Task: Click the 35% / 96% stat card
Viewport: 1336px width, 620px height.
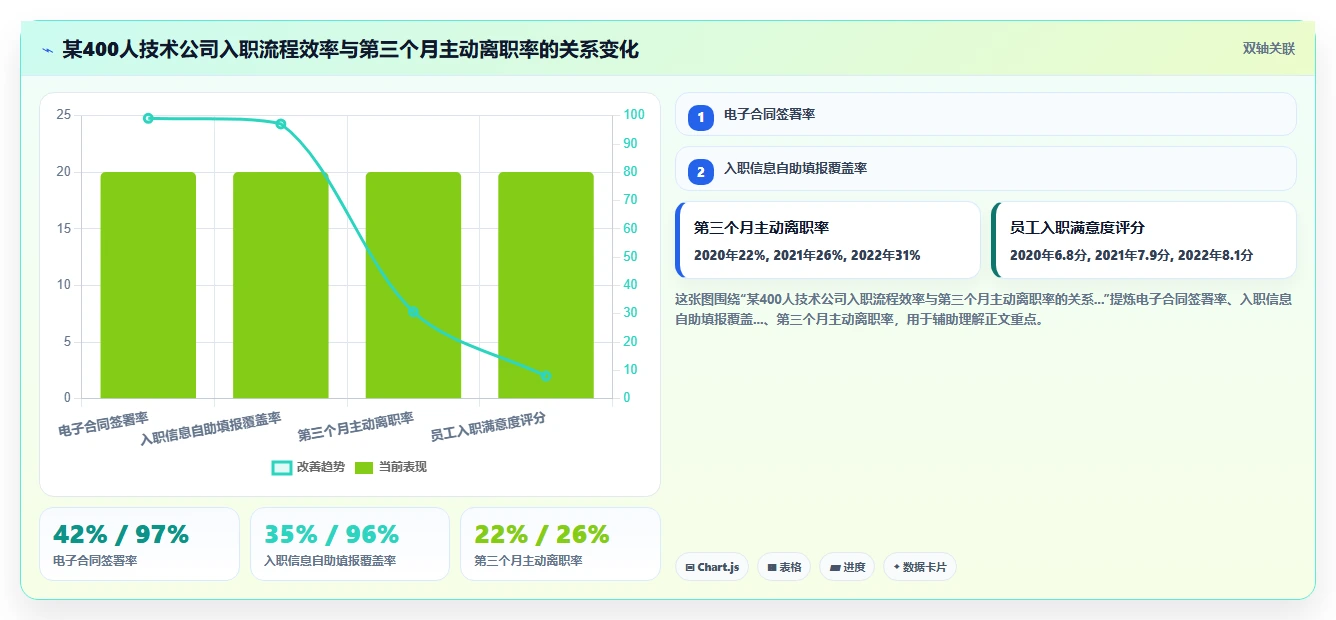Action: (x=350, y=544)
